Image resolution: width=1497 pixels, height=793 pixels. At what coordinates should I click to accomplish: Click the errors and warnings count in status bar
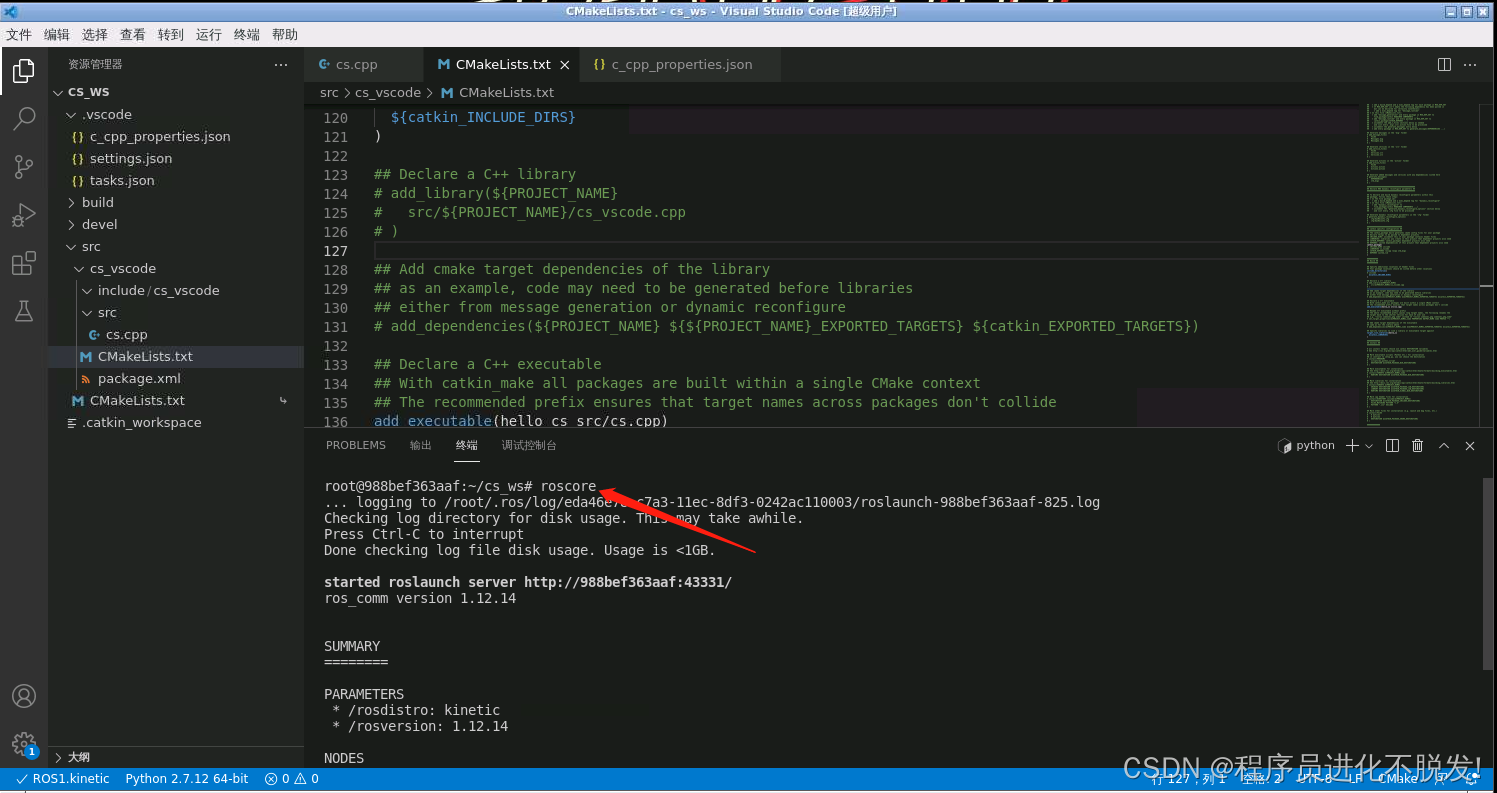[292, 779]
